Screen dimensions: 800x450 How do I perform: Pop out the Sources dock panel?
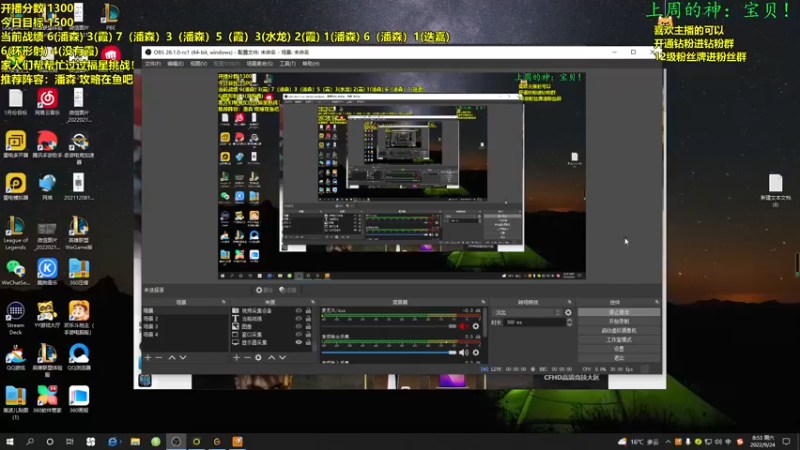point(313,302)
